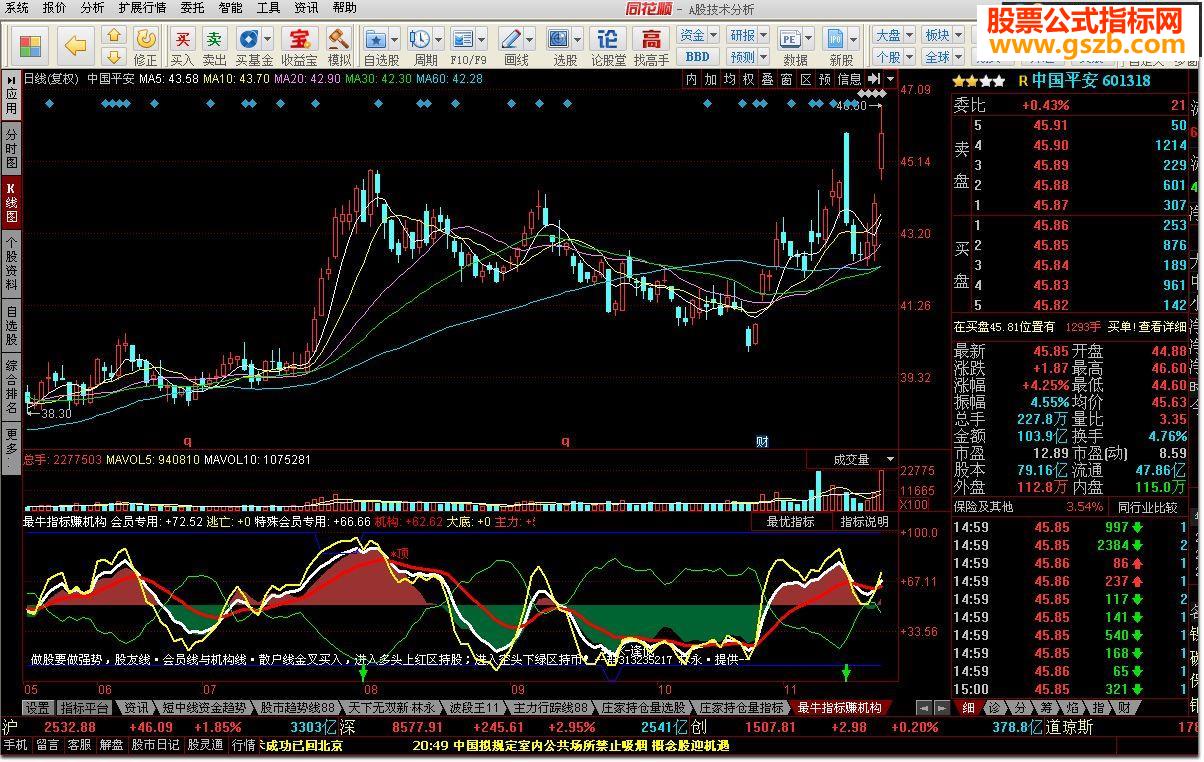Click the 股市日记 status bar entry

pyautogui.click(x=154, y=745)
